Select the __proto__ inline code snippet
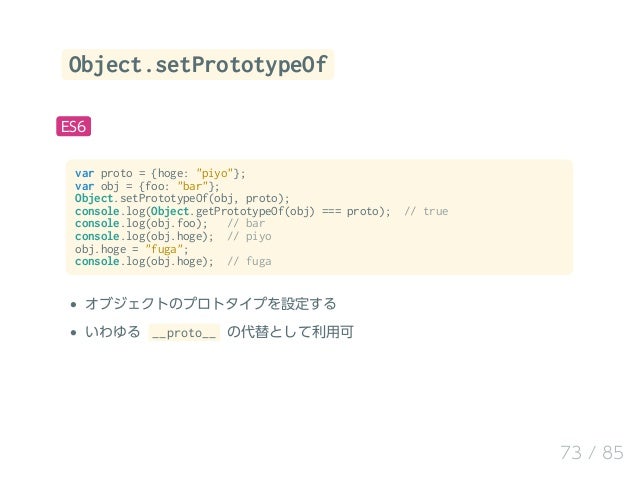 coord(184,333)
